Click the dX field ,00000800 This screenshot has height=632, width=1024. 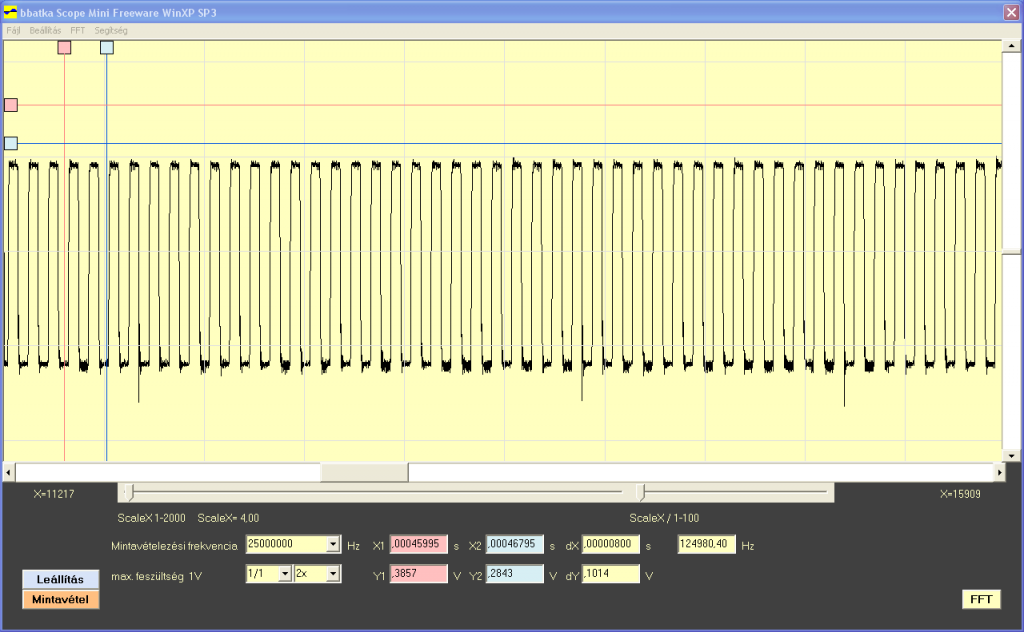[611, 544]
